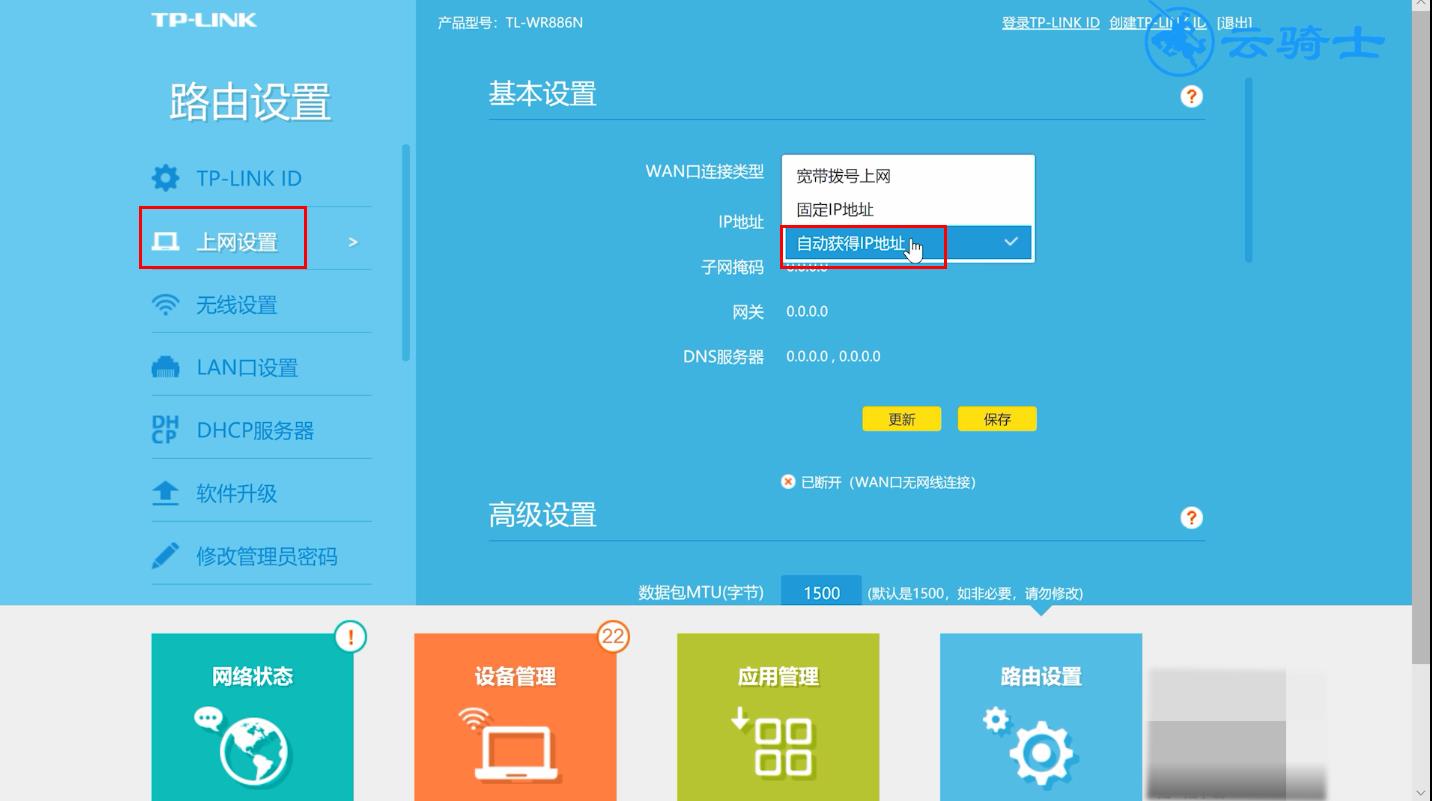Expand the 上网设置 chevron arrow
The image size is (1432, 801).
tap(352, 242)
